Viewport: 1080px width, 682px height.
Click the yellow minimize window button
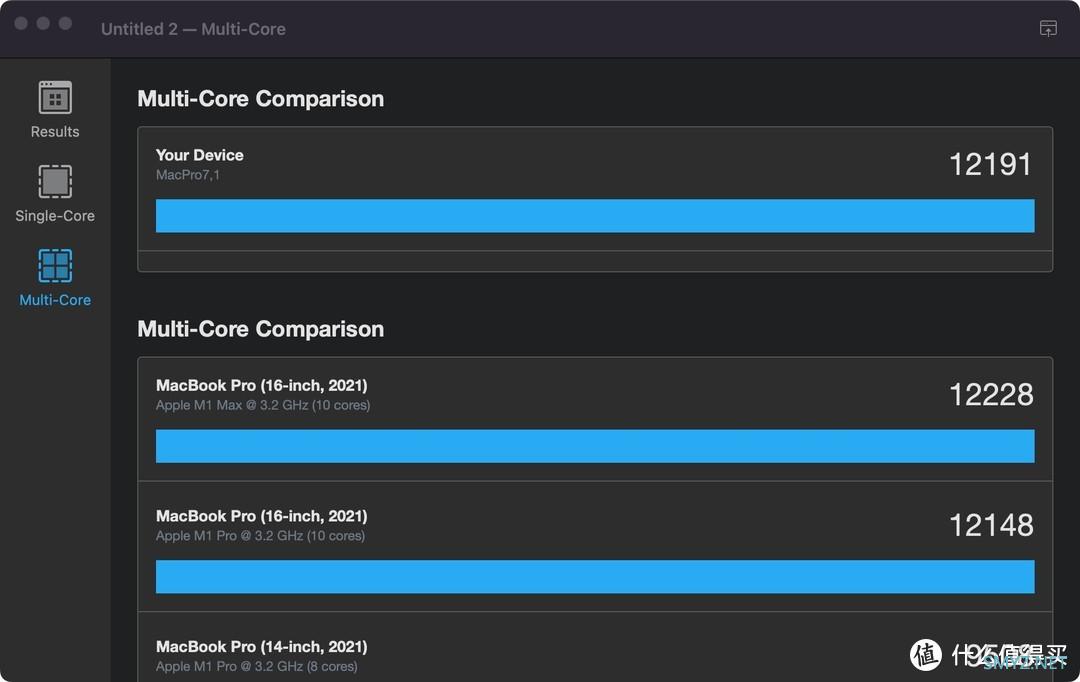tap(43, 23)
